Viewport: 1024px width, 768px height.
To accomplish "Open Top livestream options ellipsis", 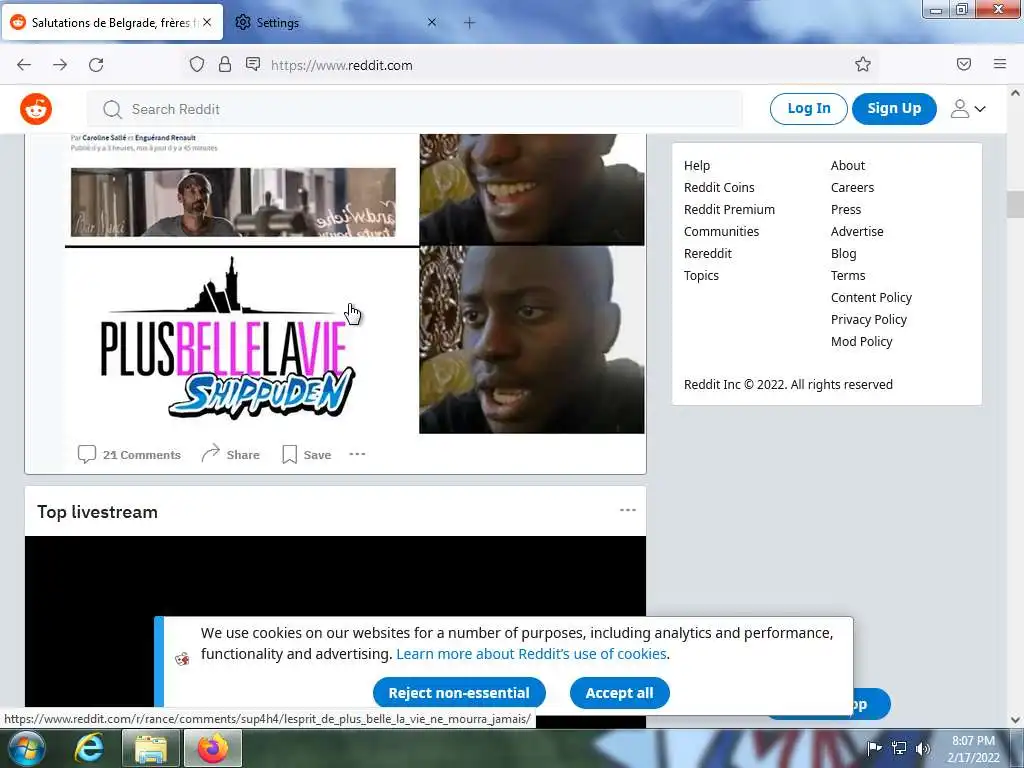I will [x=628, y=510].
